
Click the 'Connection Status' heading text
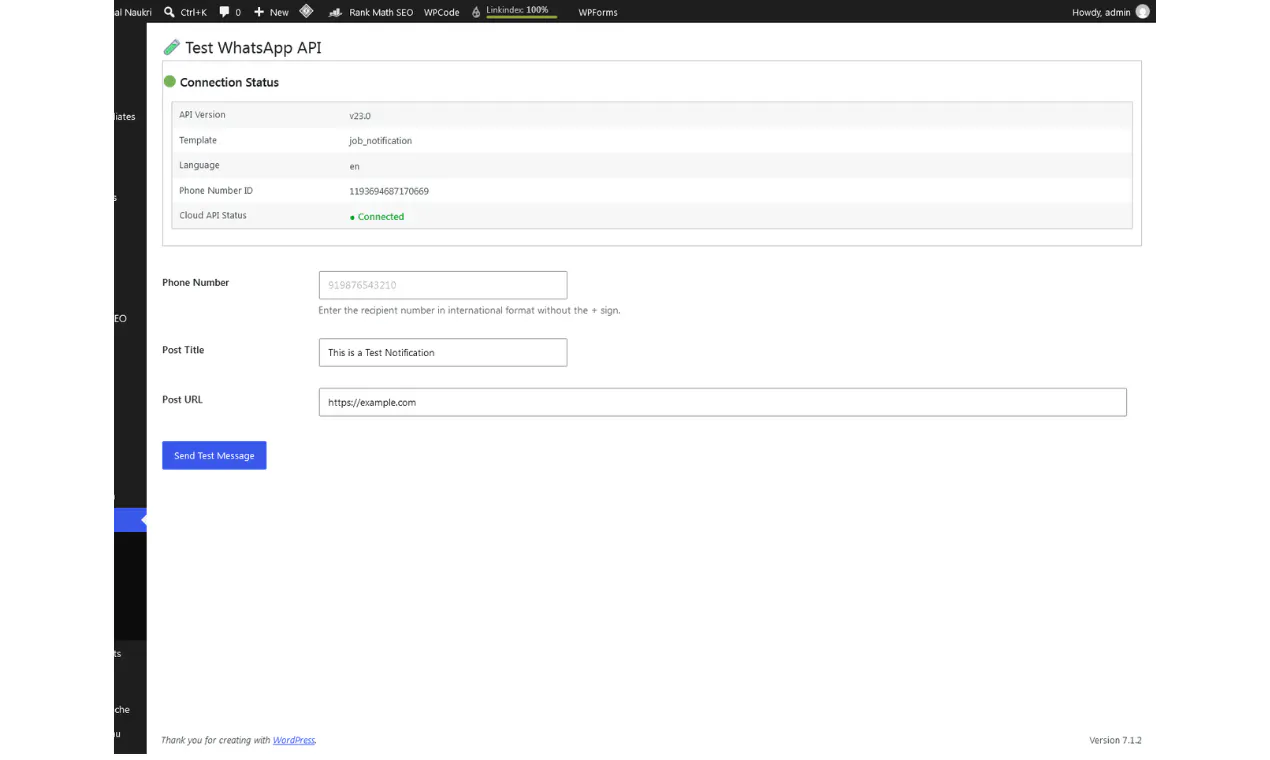pyautogui.click(x=229, y=82)
